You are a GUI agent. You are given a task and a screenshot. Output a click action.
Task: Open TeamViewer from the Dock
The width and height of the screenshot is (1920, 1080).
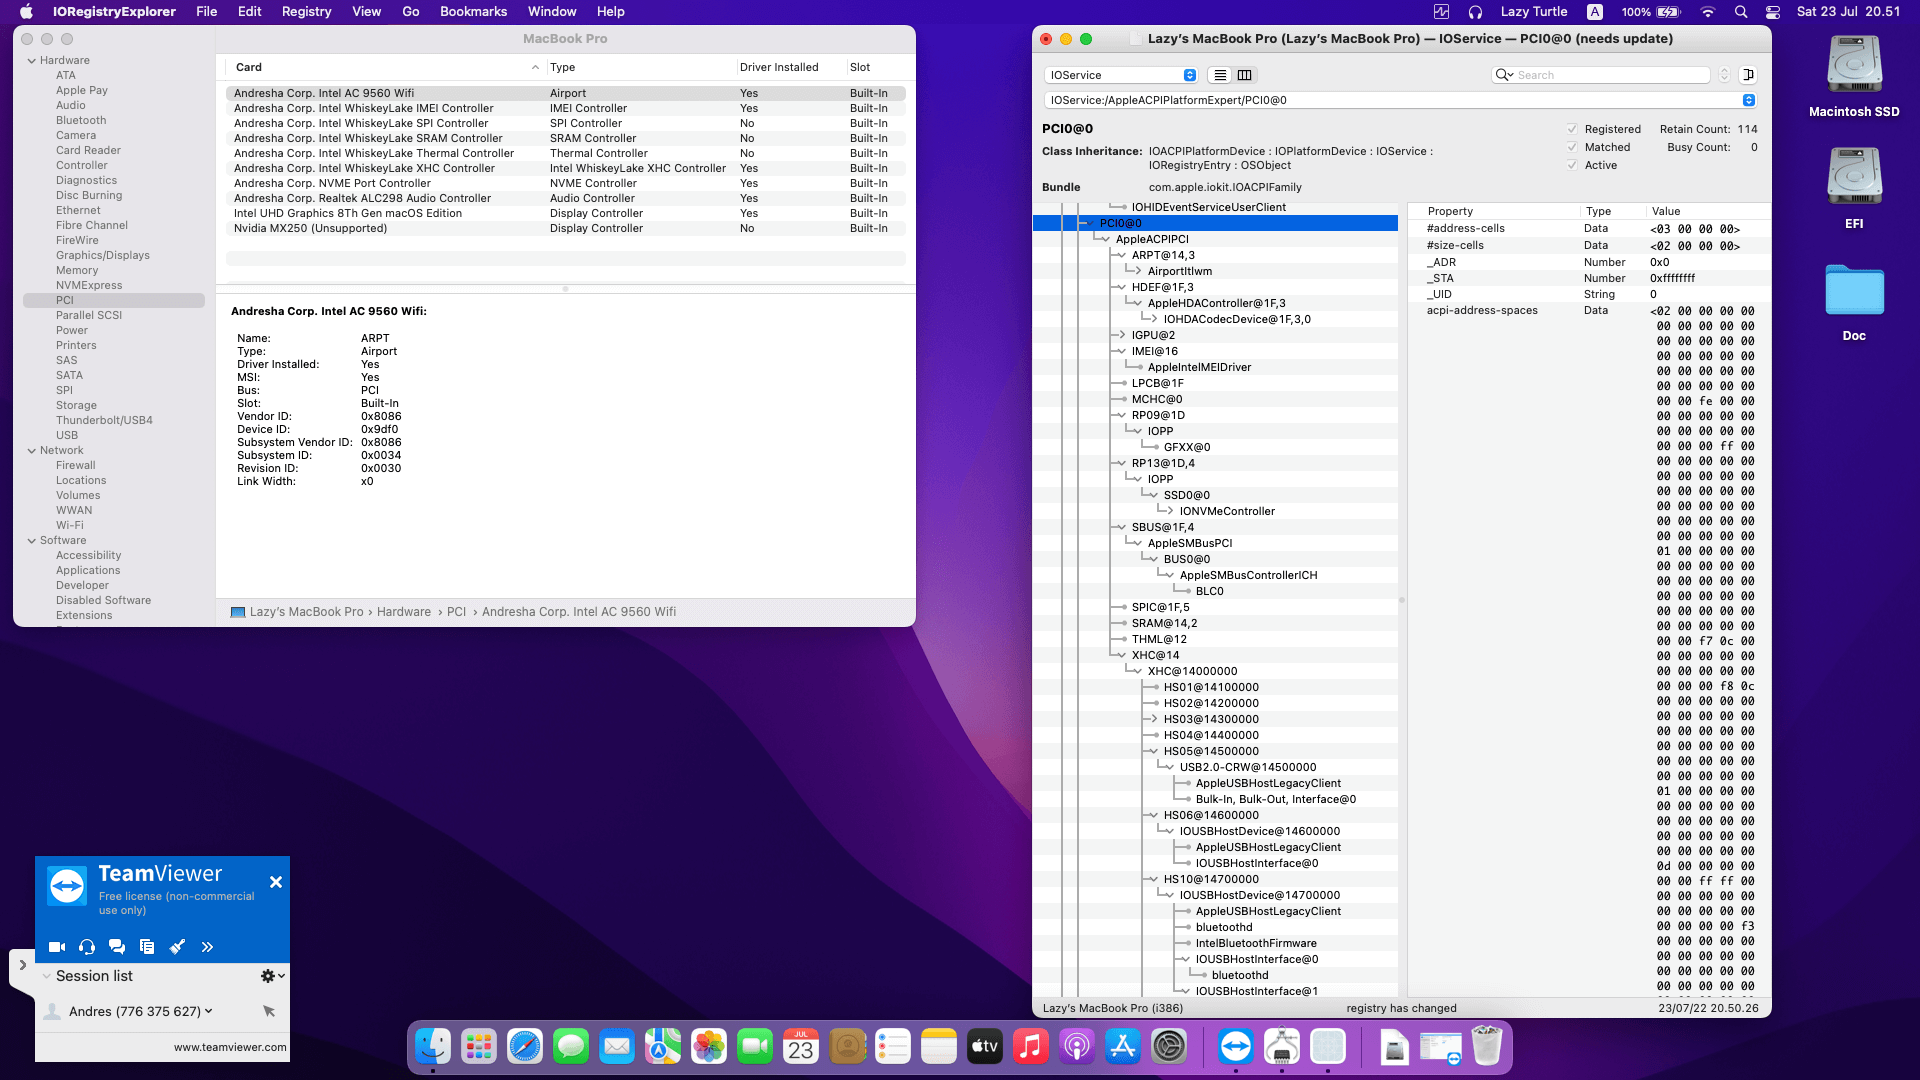(x=1236, y=1047)
